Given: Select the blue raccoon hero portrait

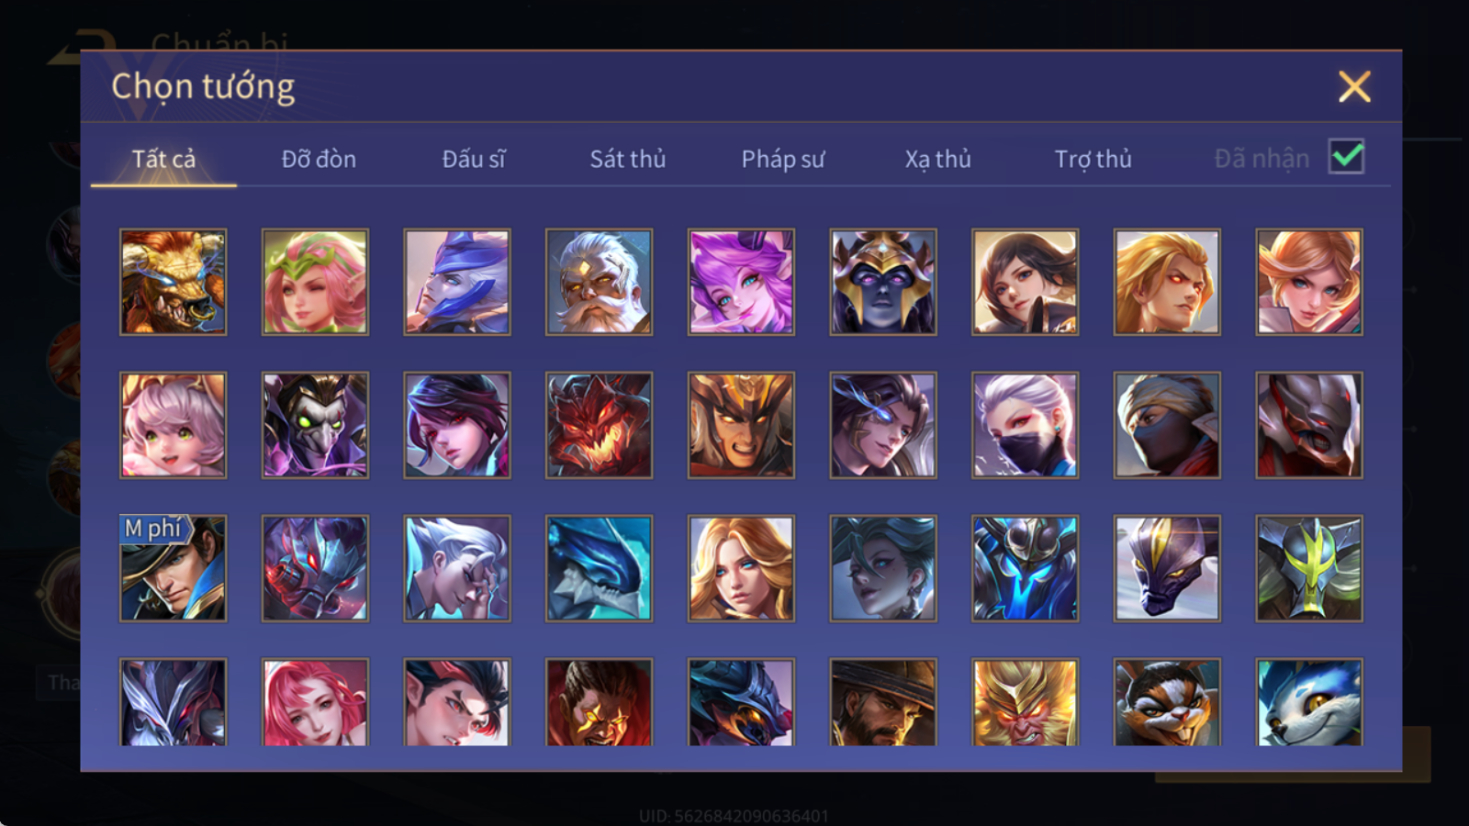Looking at the screenshot, I should pyautogui.click(x=1309, y=702).
